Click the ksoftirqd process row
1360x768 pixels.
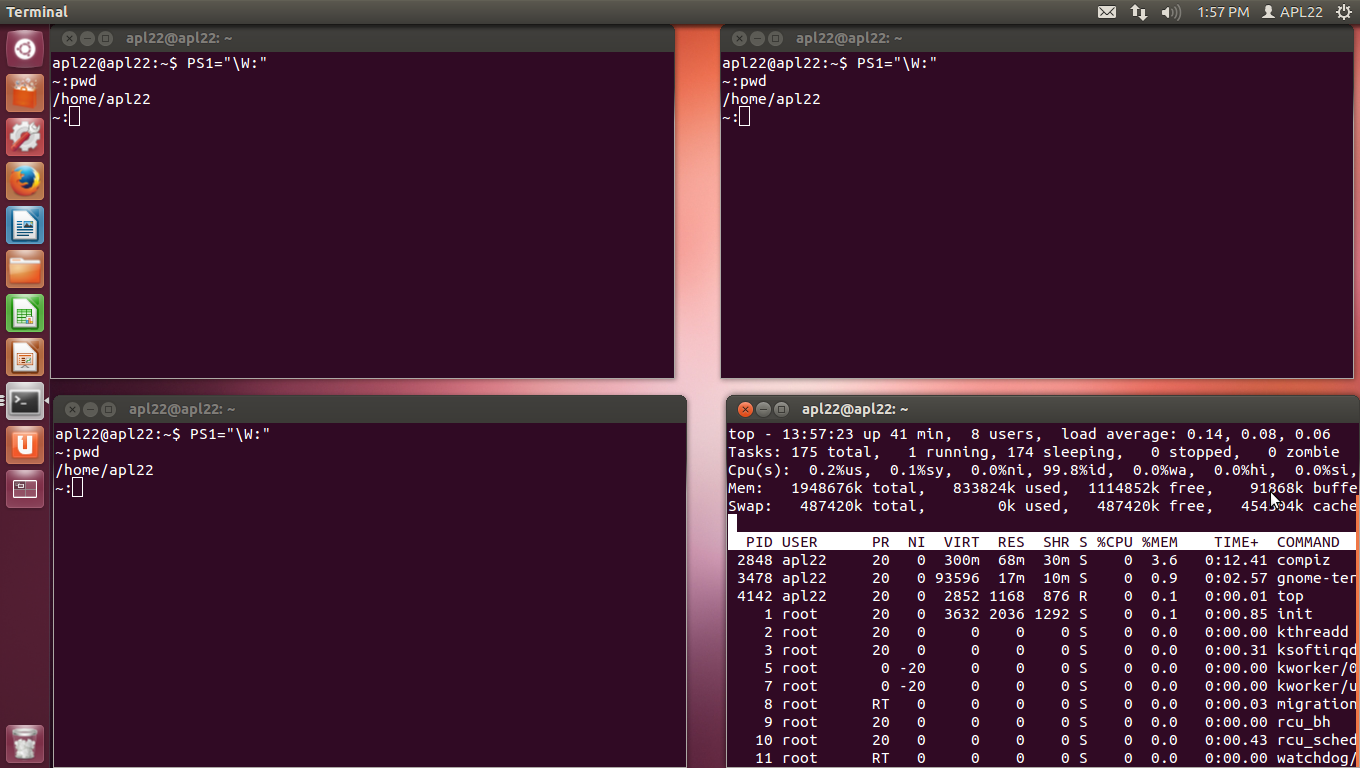pyautogui.click(x=1042, y=650)
